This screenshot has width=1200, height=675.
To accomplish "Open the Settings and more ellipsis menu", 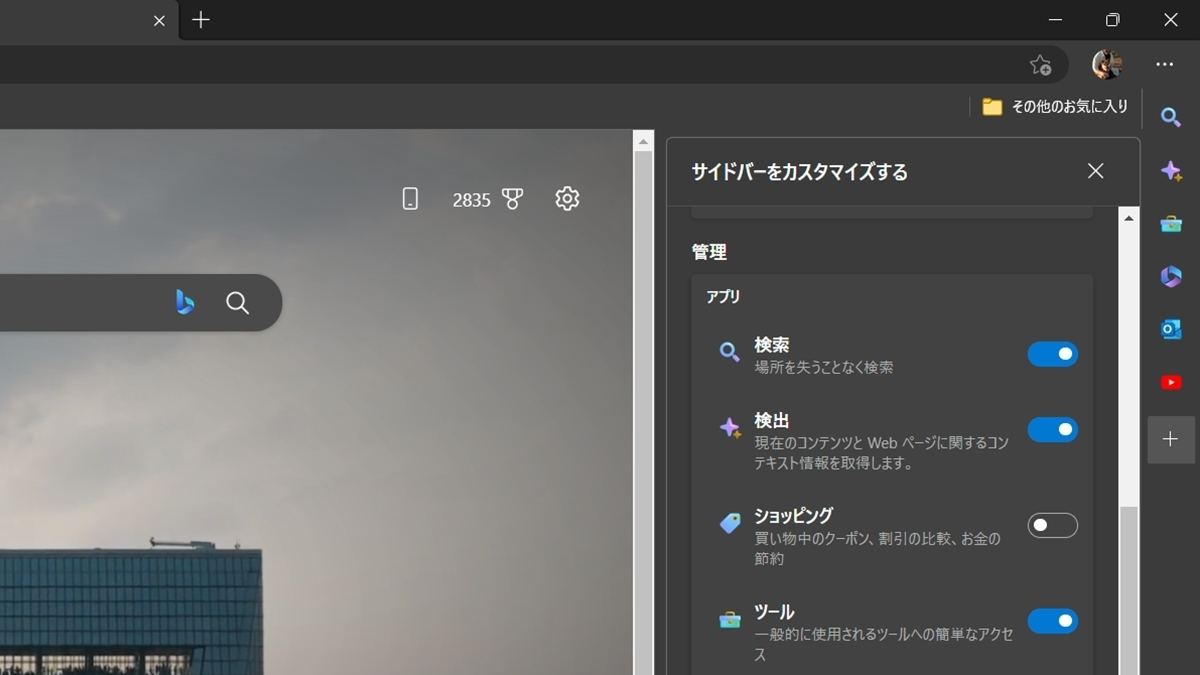I will pyautogui.click(x=1164, y=65).
